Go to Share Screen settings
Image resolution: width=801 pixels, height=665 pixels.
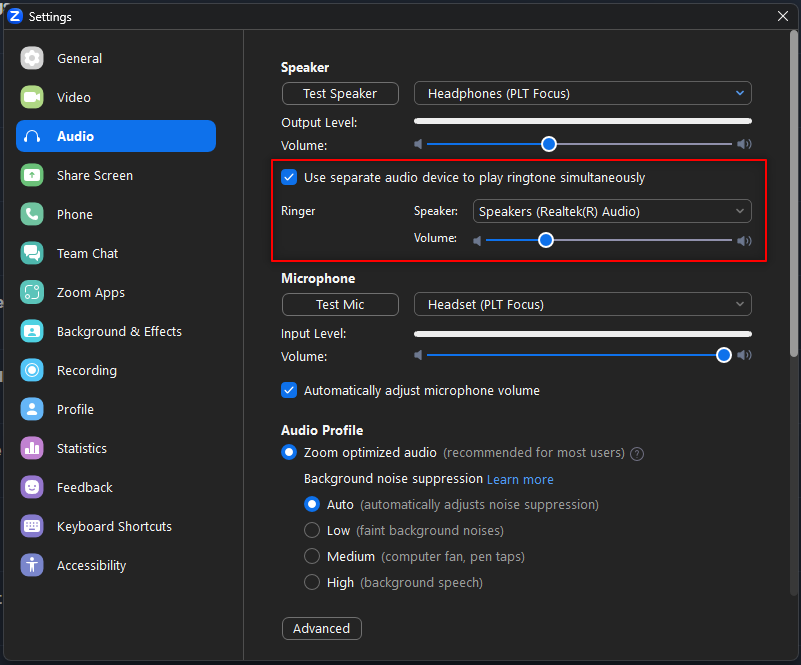click(116, 175)
